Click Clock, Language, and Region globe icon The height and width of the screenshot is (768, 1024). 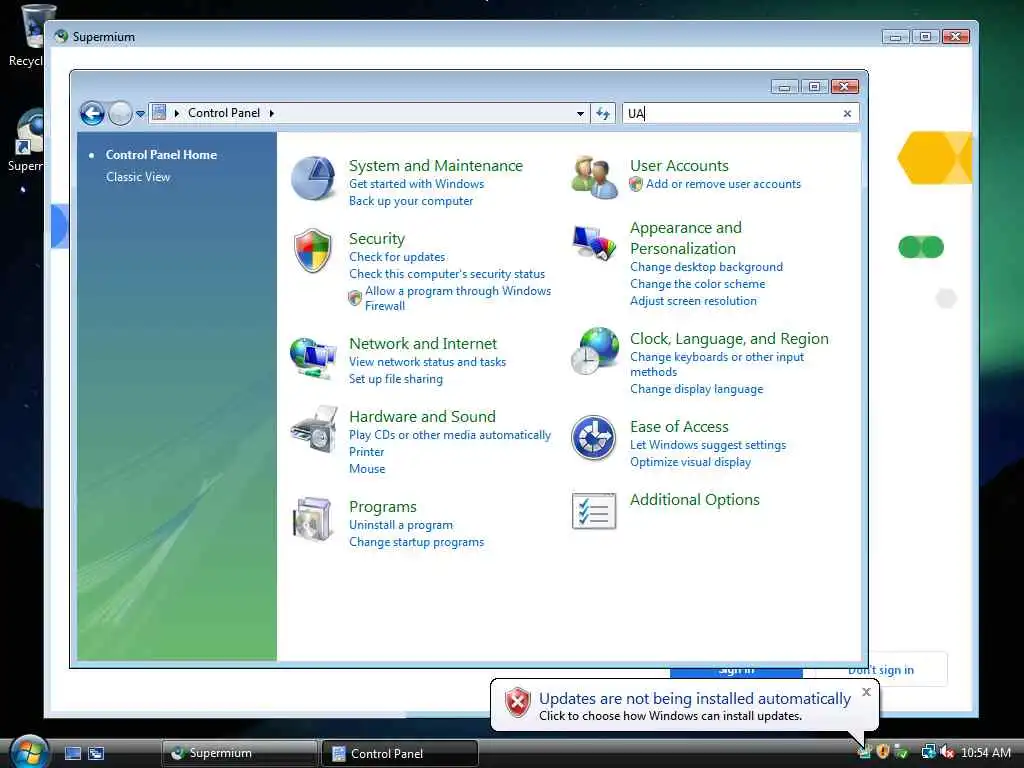pos(594,351)
